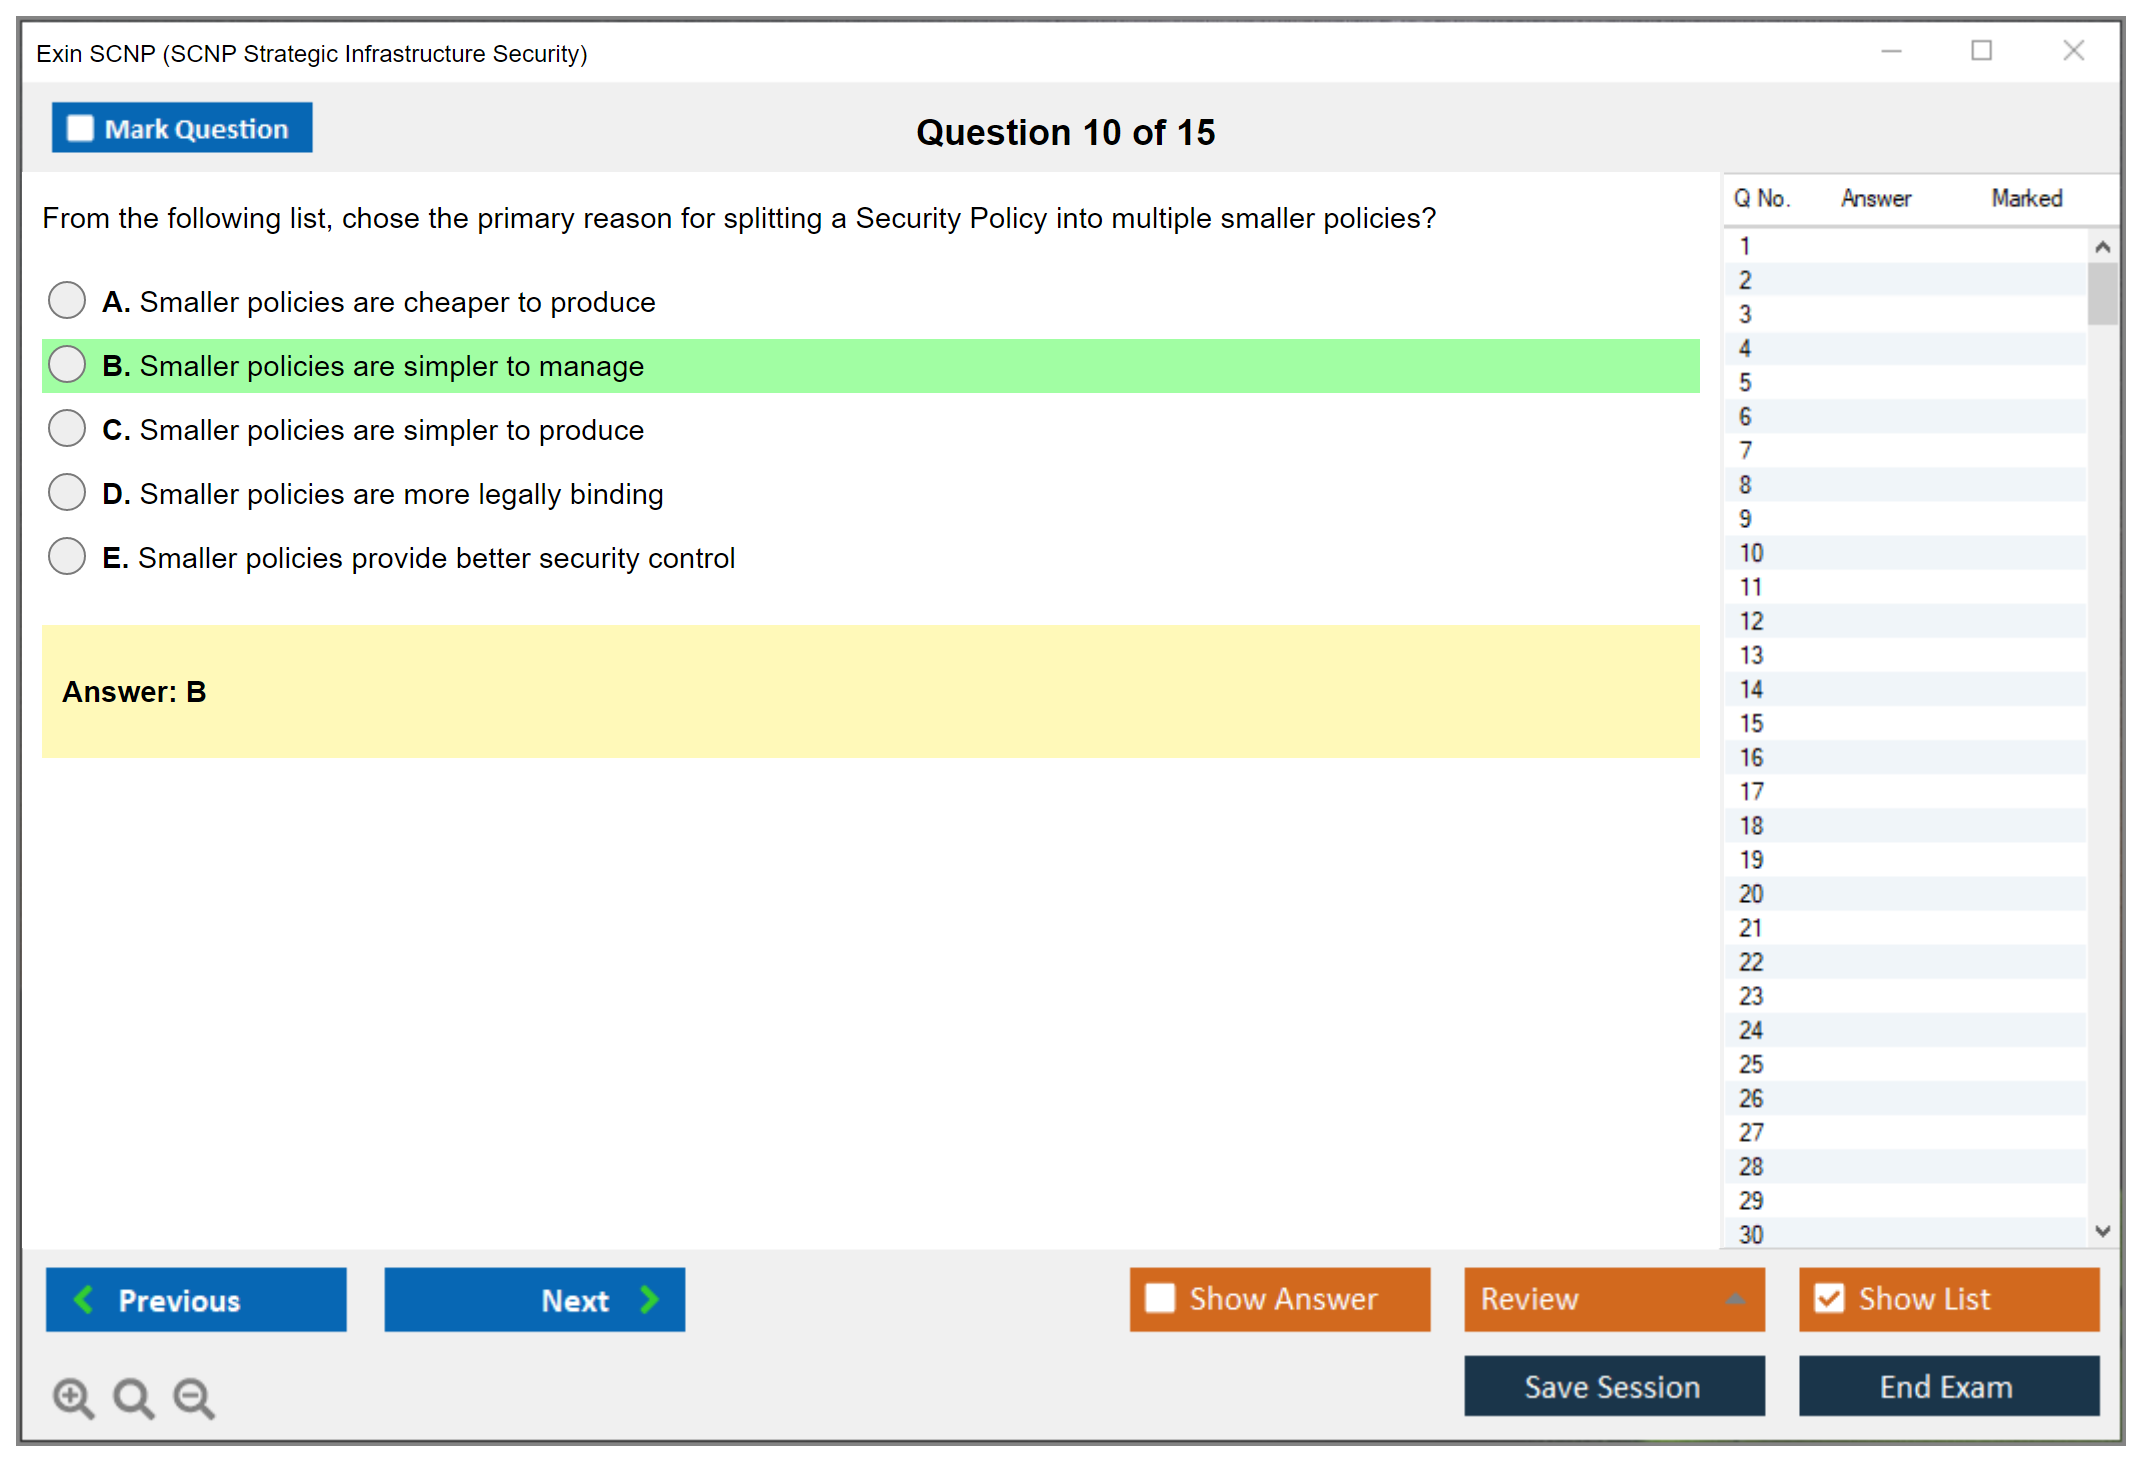The image size is (2150, 1470).
Task: Click the reset zoom magnifier icon
Action: coord(133,1397)
